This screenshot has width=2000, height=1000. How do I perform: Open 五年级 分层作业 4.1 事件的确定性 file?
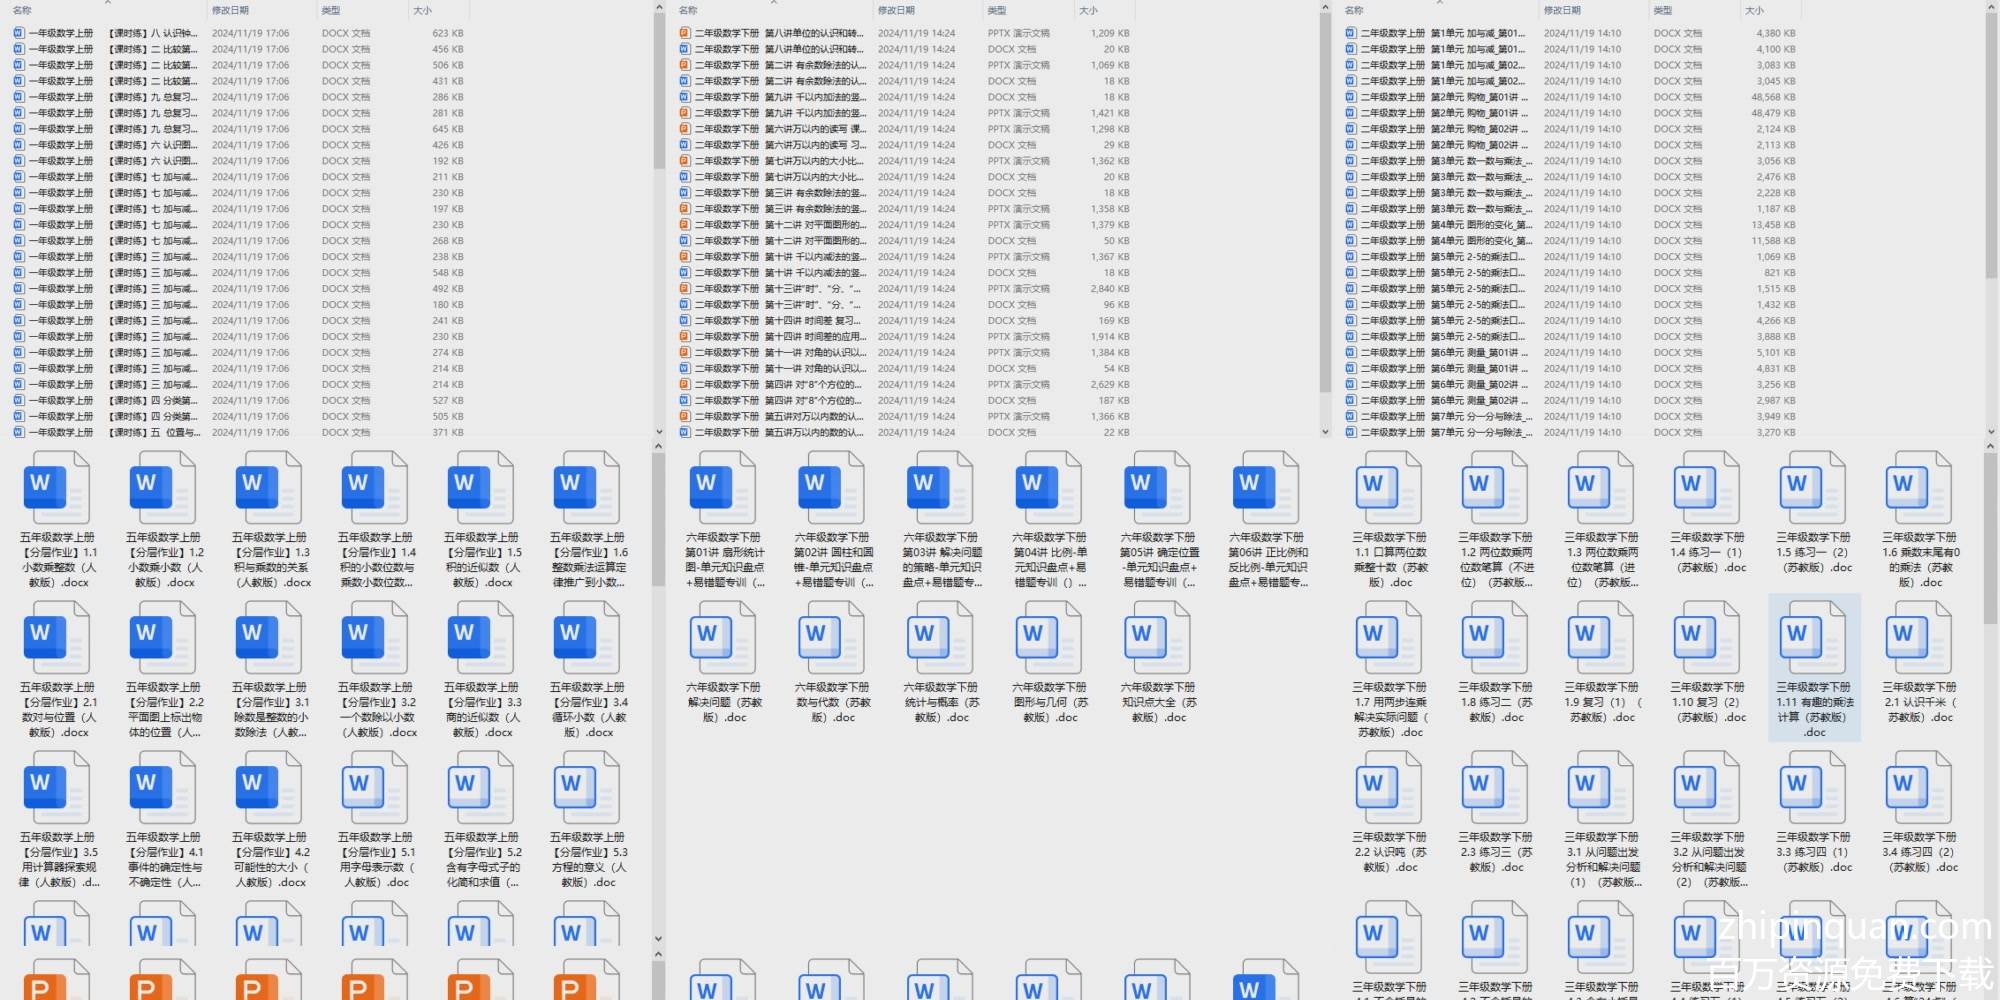(164, 788)
